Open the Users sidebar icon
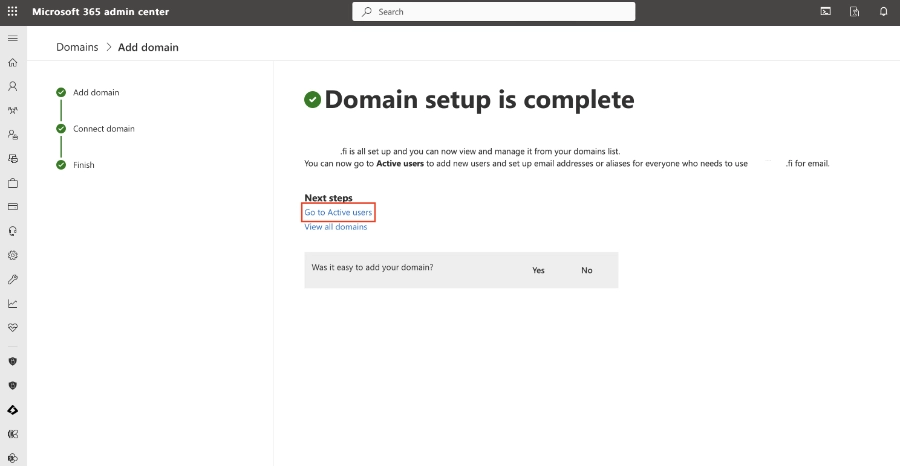This screenshot has width=900, height=466. [13, 87]
